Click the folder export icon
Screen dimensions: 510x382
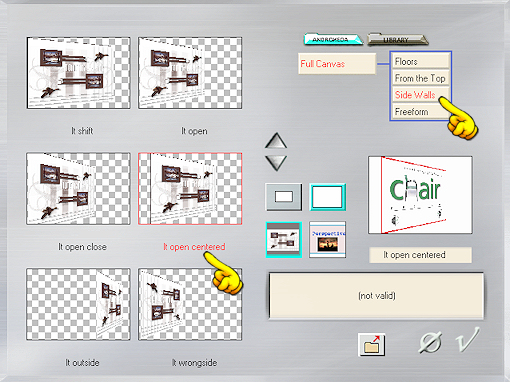click(x=372, y=345)
